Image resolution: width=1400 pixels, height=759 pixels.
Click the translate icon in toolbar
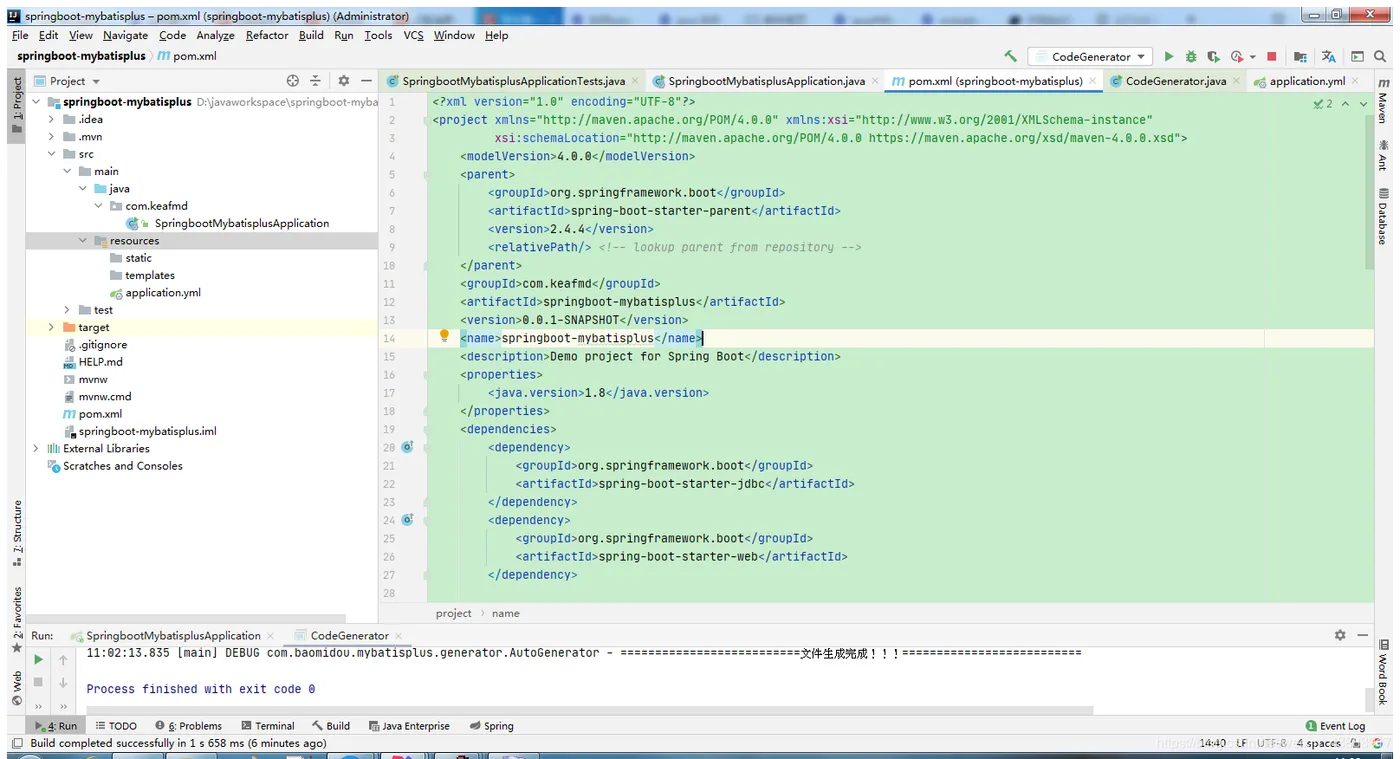point(1328,57)
